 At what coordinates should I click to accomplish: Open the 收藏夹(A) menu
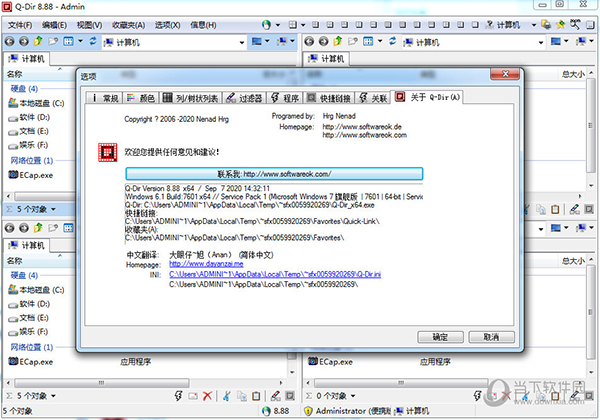[128, 25]
